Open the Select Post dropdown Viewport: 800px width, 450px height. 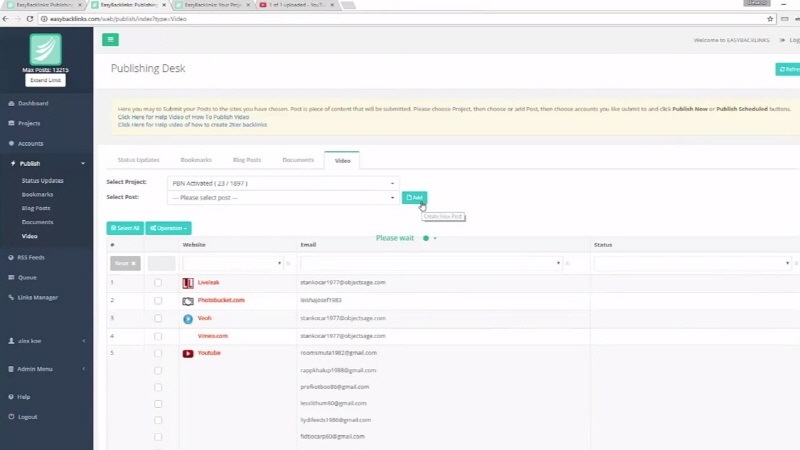283,197
